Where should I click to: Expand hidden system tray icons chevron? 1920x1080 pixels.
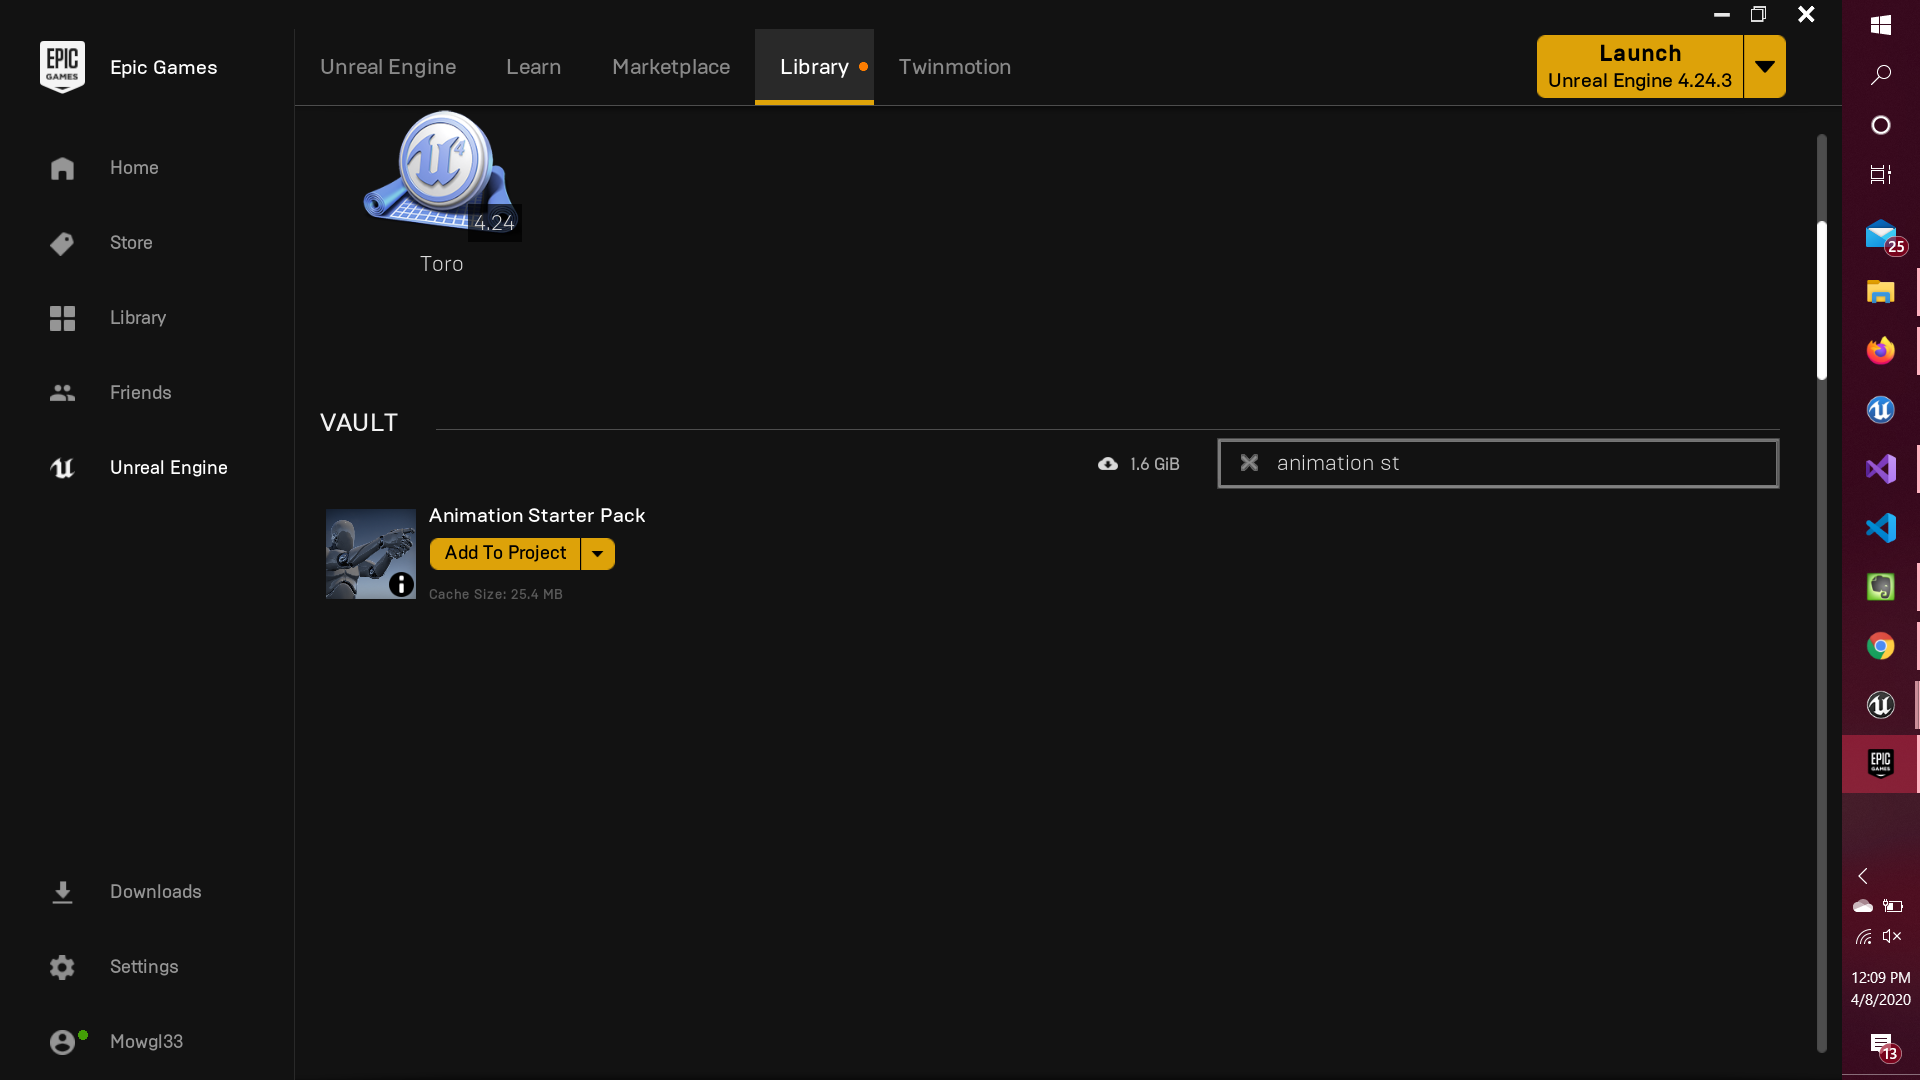click(x=1863, y=876)
